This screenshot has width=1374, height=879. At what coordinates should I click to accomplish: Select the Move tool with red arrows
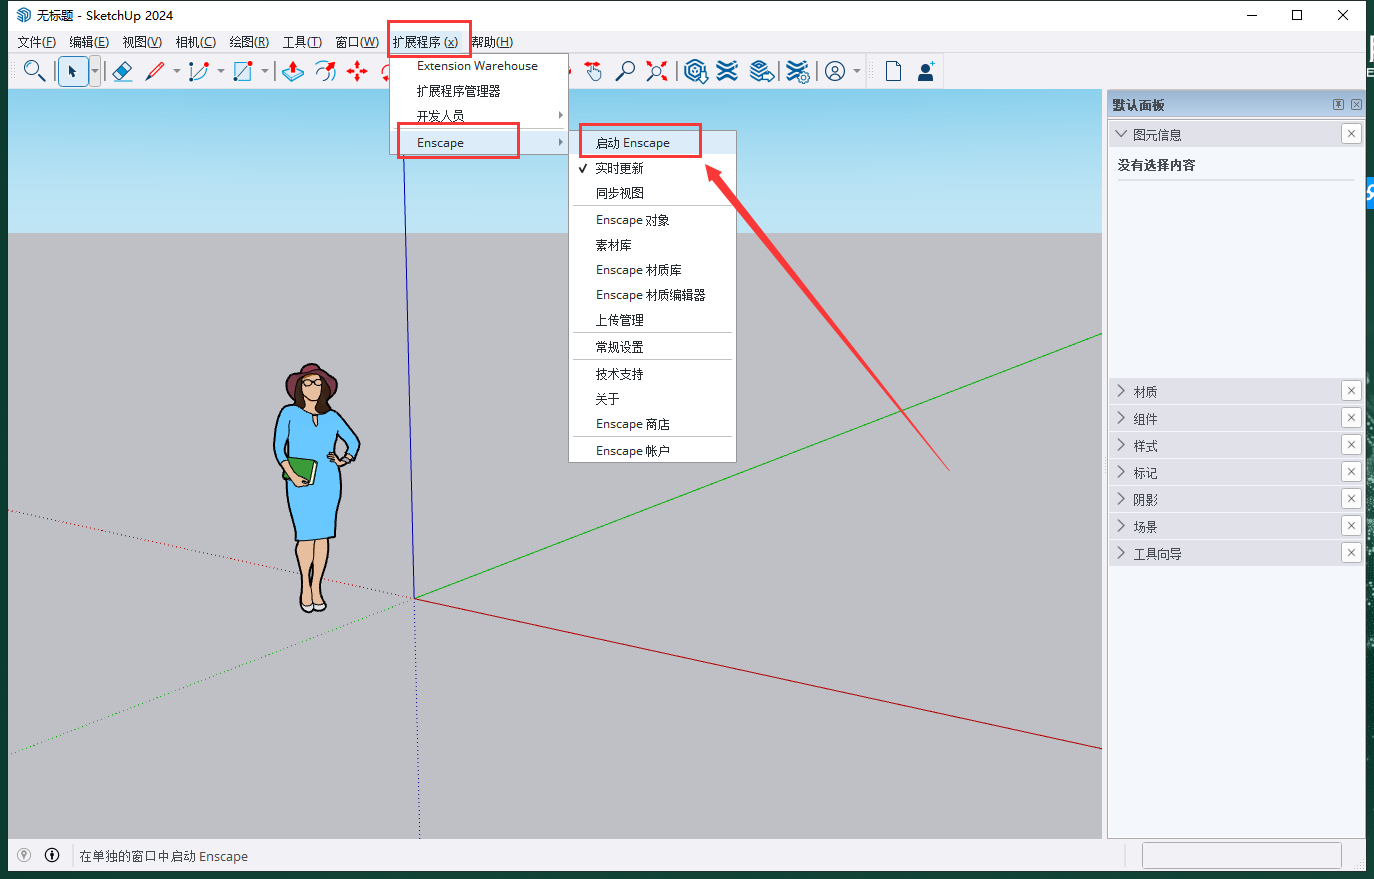[357, 71]
